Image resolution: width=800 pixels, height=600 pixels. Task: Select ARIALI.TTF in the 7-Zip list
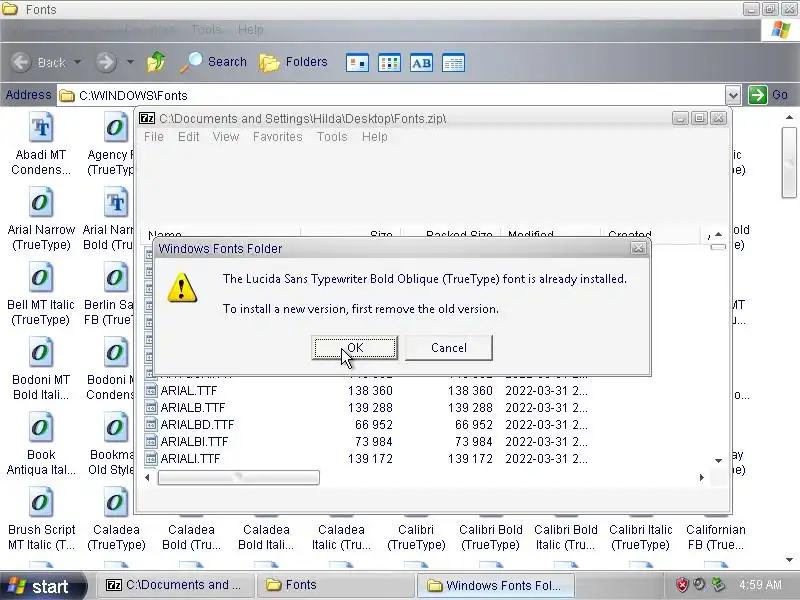190,459
